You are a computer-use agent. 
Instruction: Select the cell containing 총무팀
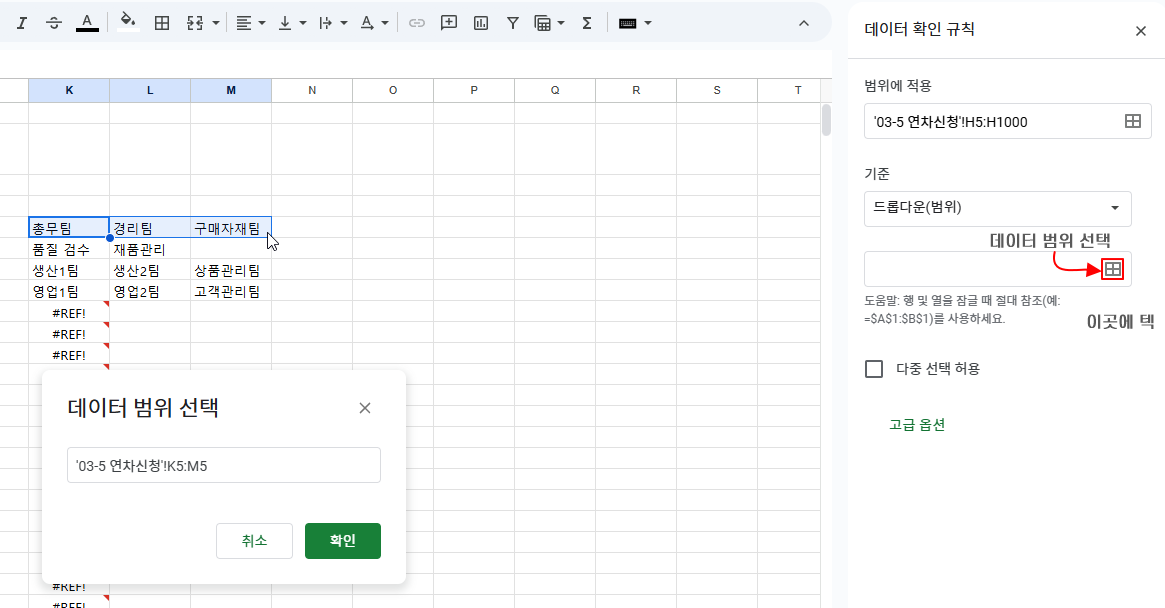tap(69, 227)
